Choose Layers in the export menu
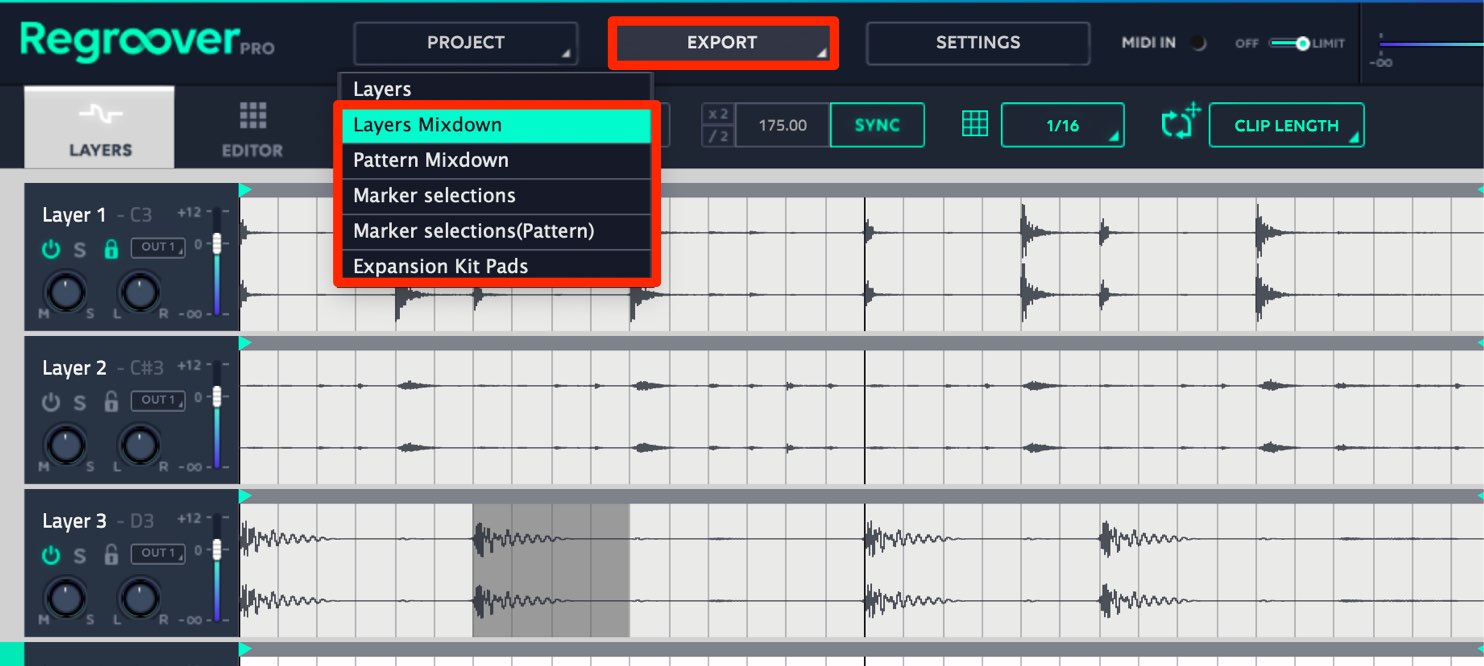The width and height of the screenshot is (1484, 666). tap(495, 89)
